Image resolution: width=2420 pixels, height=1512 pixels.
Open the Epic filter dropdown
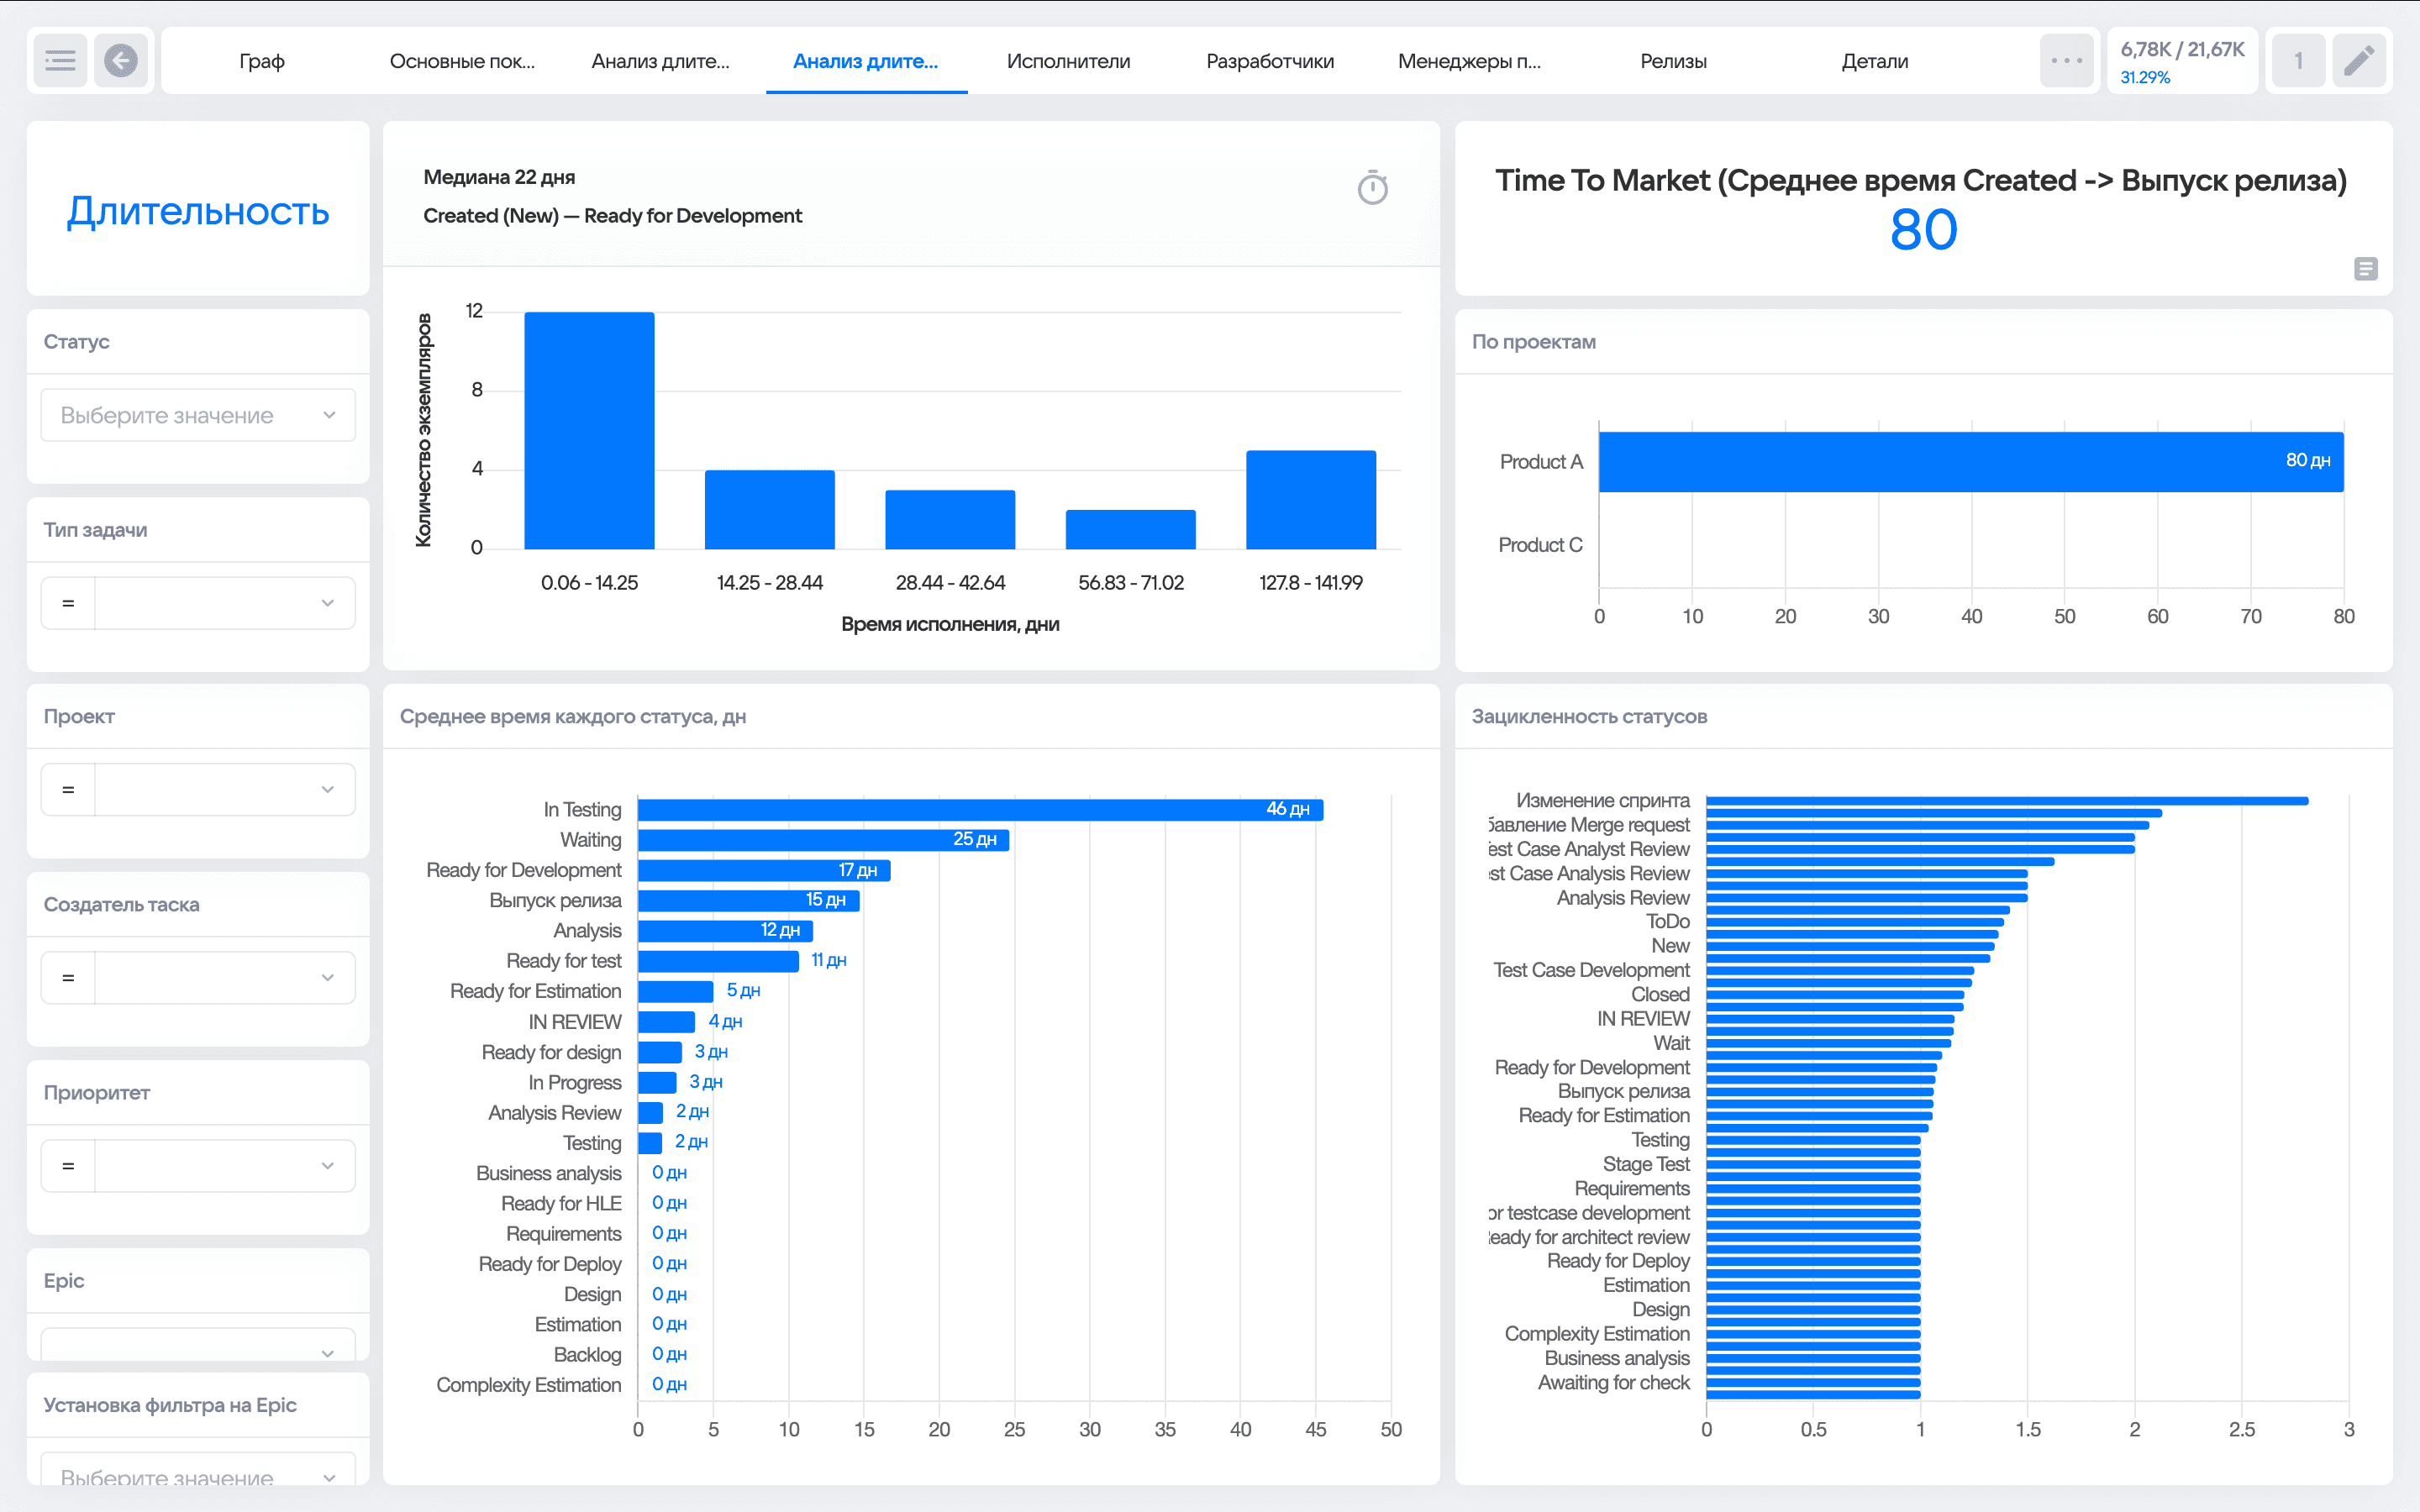tap(198, 1347)
